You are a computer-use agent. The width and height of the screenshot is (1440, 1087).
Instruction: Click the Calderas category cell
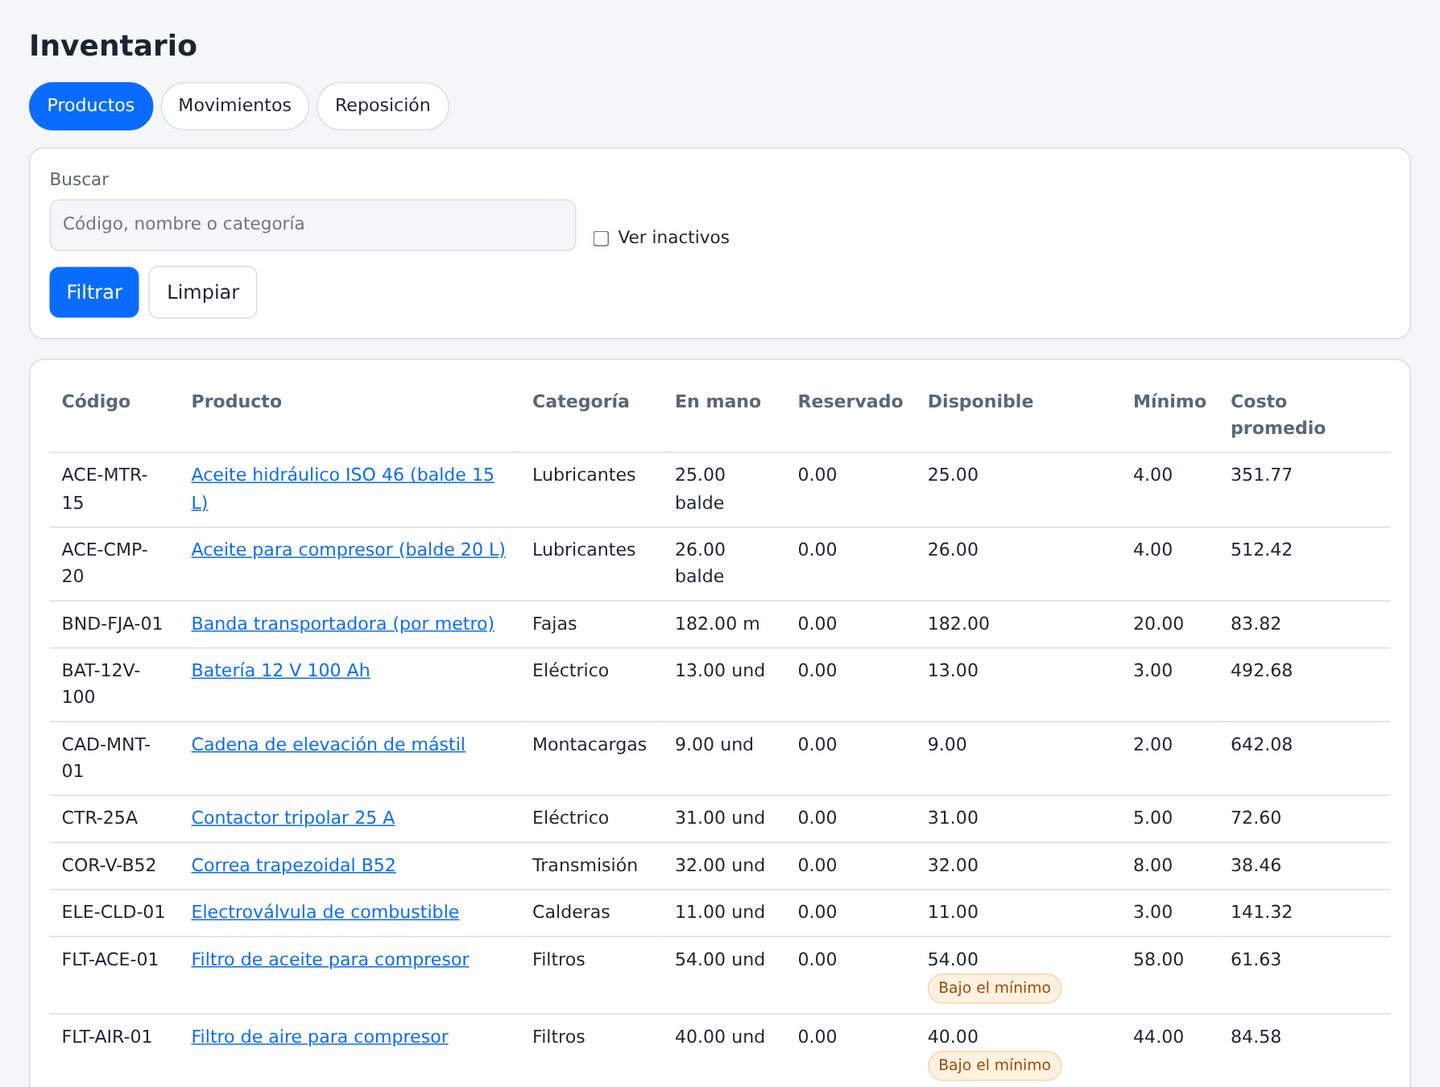click(x=571, y=912)
